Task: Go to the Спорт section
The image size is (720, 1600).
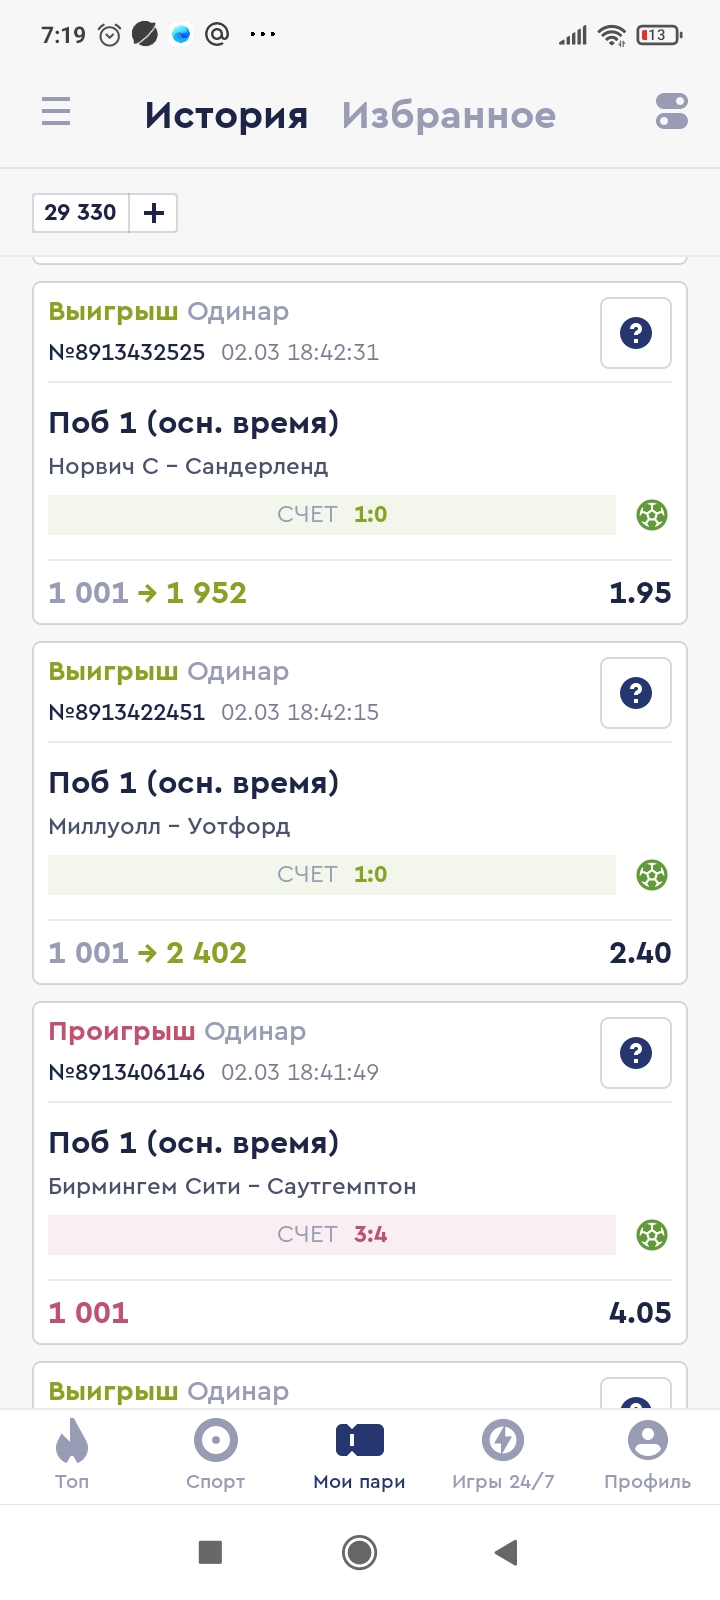Action: coord(215,1456)
